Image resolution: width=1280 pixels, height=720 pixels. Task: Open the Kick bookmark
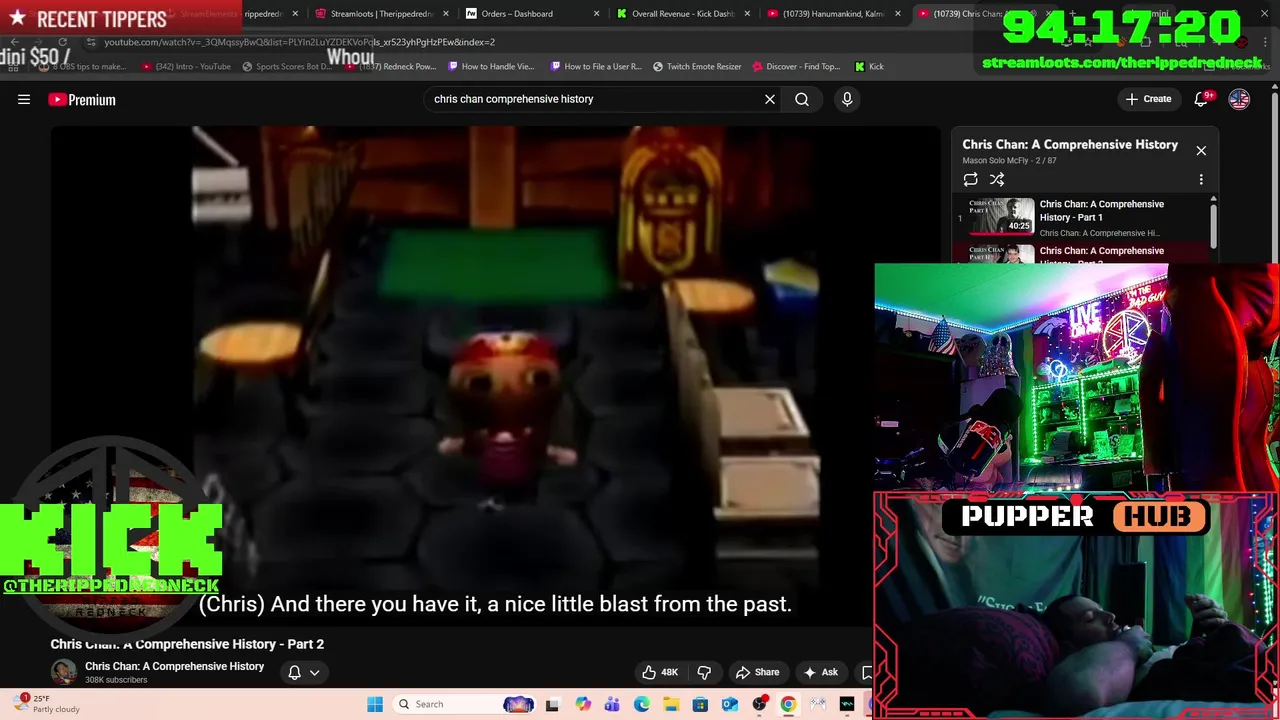[869, 66]
